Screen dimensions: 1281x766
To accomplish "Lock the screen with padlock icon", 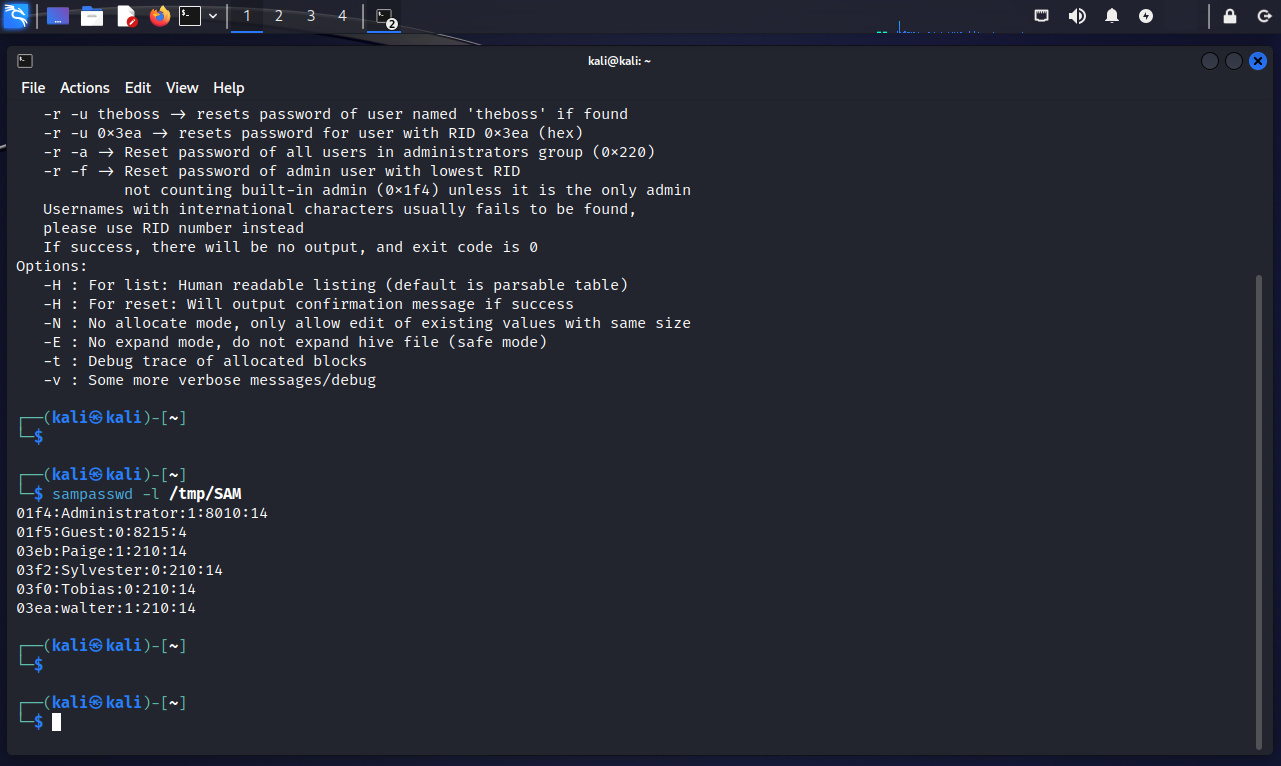I will 1230,16.
